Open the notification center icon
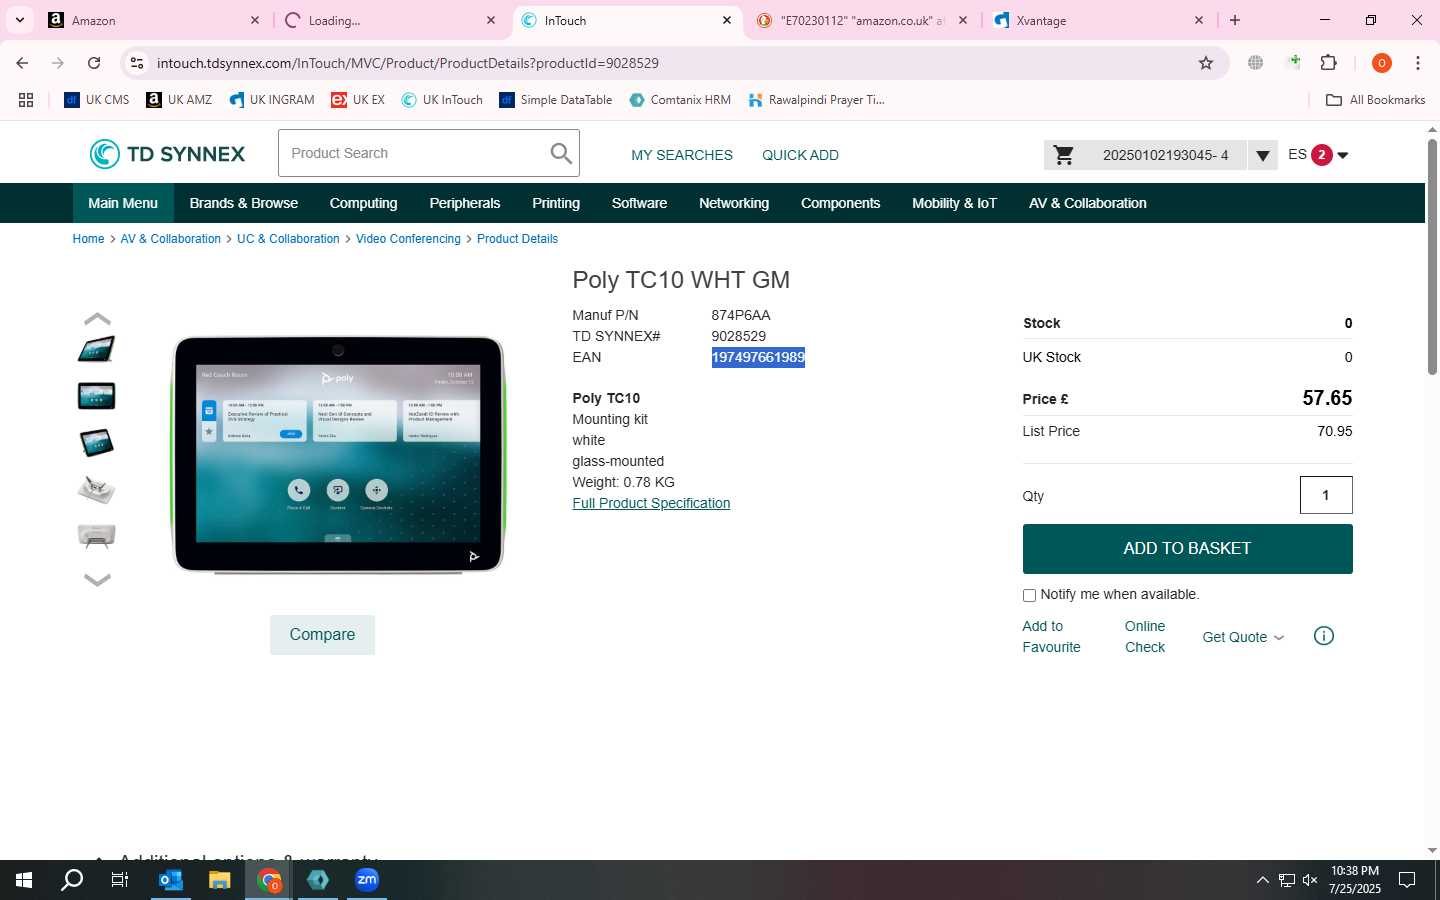This screenshot has height=900, width=1440. (1407, 880)
